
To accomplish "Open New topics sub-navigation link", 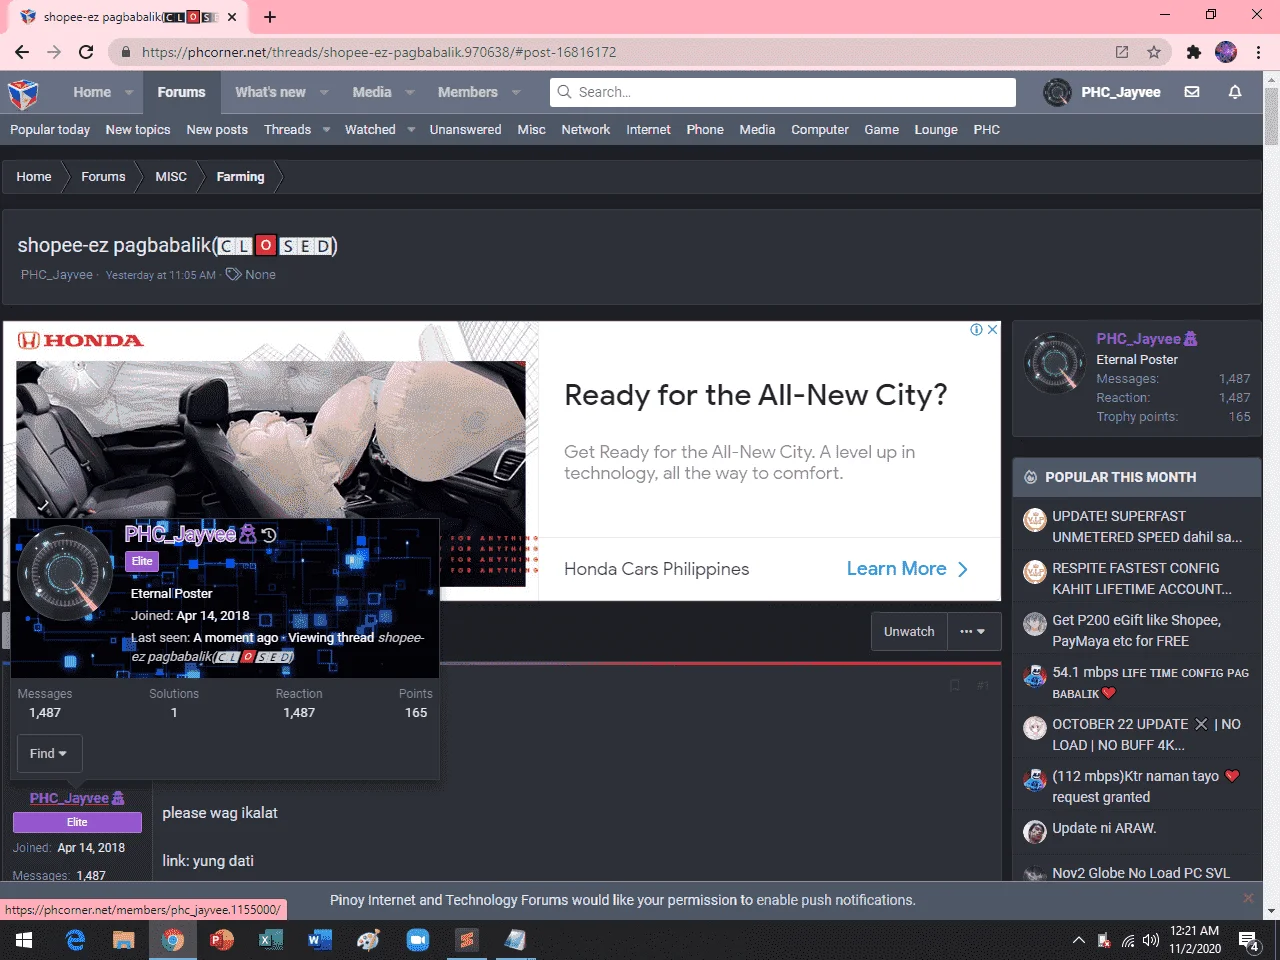I will pyautogui.click(x=138, y=130).
